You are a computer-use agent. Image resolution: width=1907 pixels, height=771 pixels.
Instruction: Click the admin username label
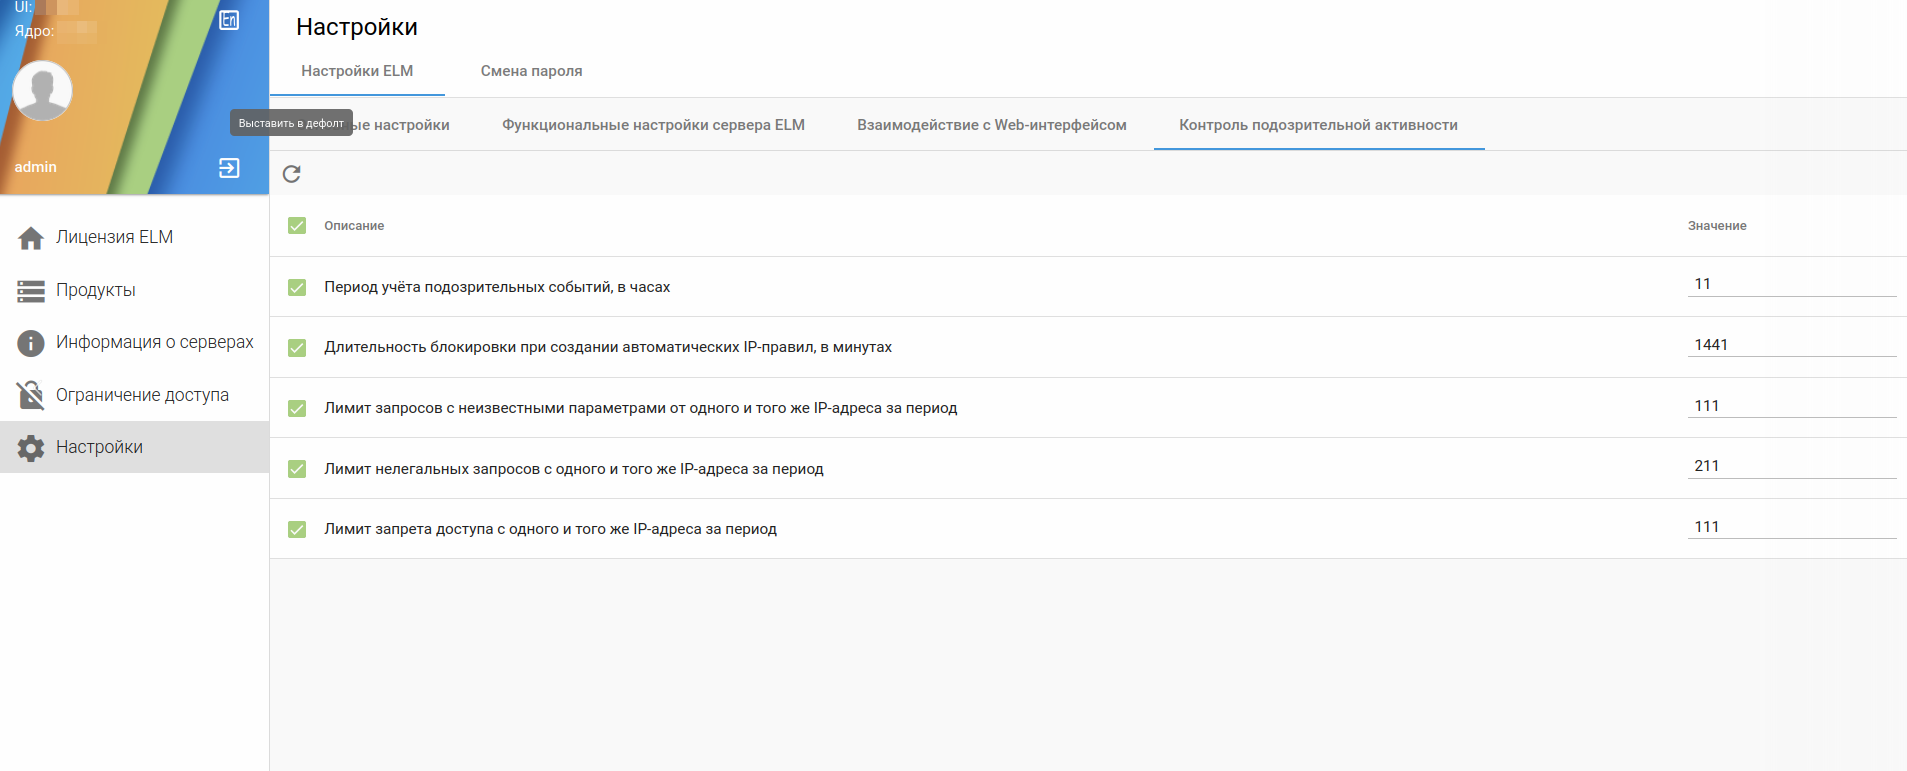tap(35, 167)
